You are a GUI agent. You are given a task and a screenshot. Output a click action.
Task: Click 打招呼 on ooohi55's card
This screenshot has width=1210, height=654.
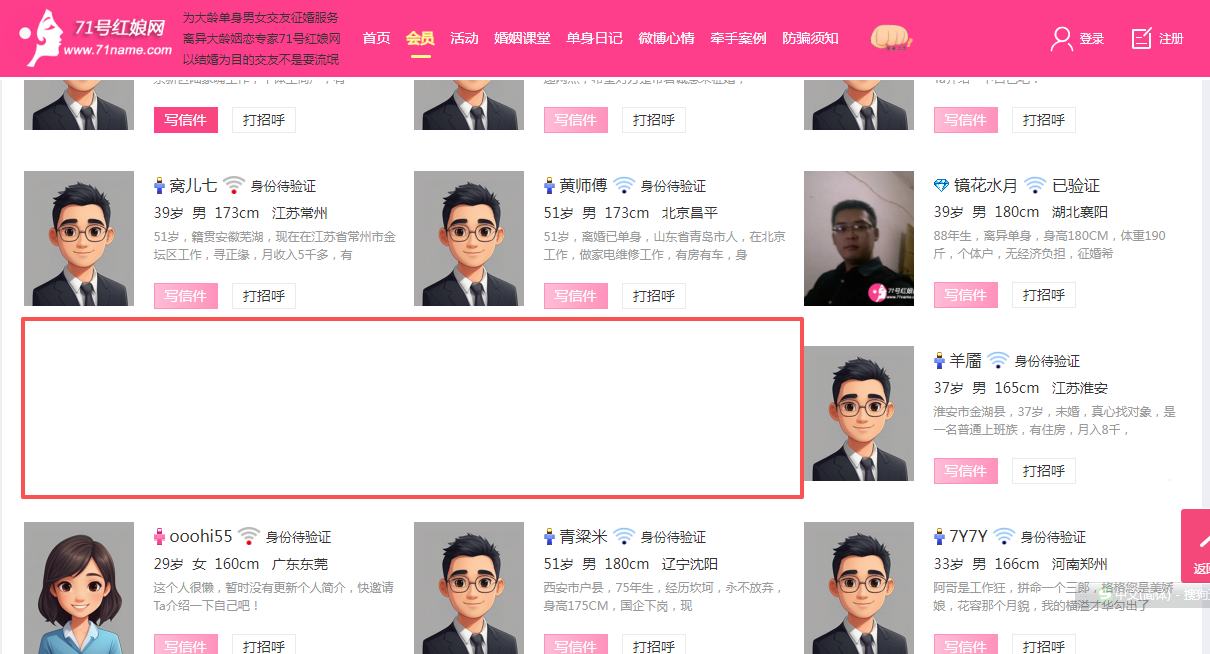264,644
